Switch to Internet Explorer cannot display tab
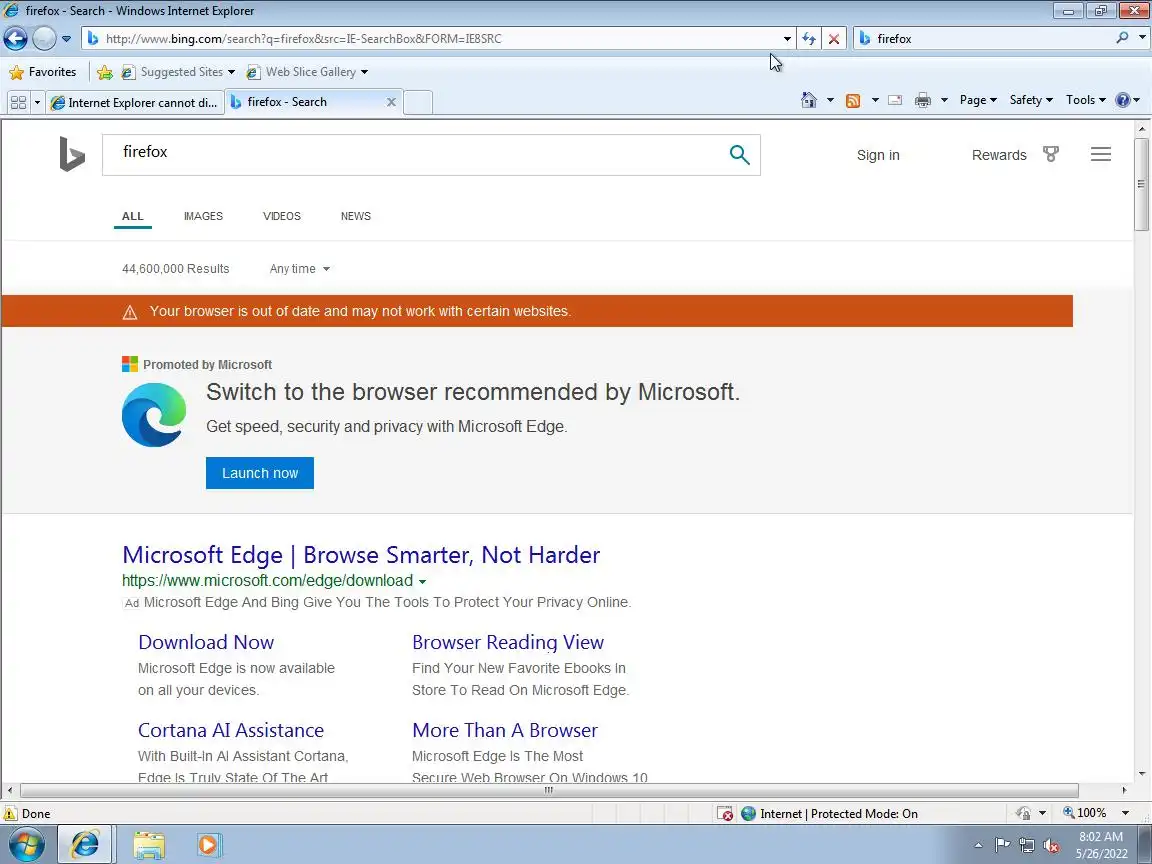 coord(135,102)
